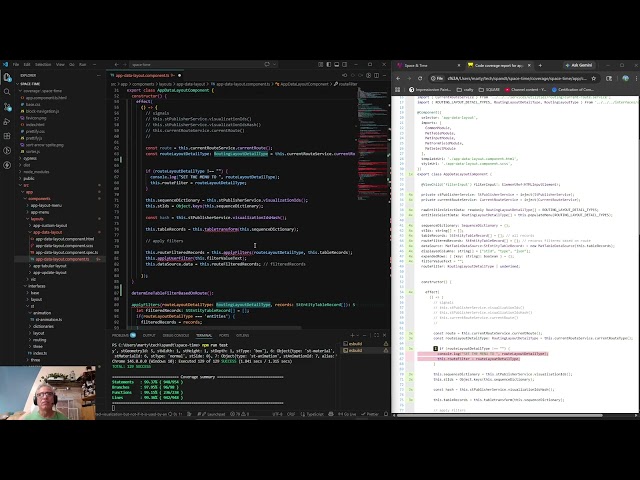Click the Chrome reload button
Viewport: 640px width, 480px height.
[x=420, y=78]
